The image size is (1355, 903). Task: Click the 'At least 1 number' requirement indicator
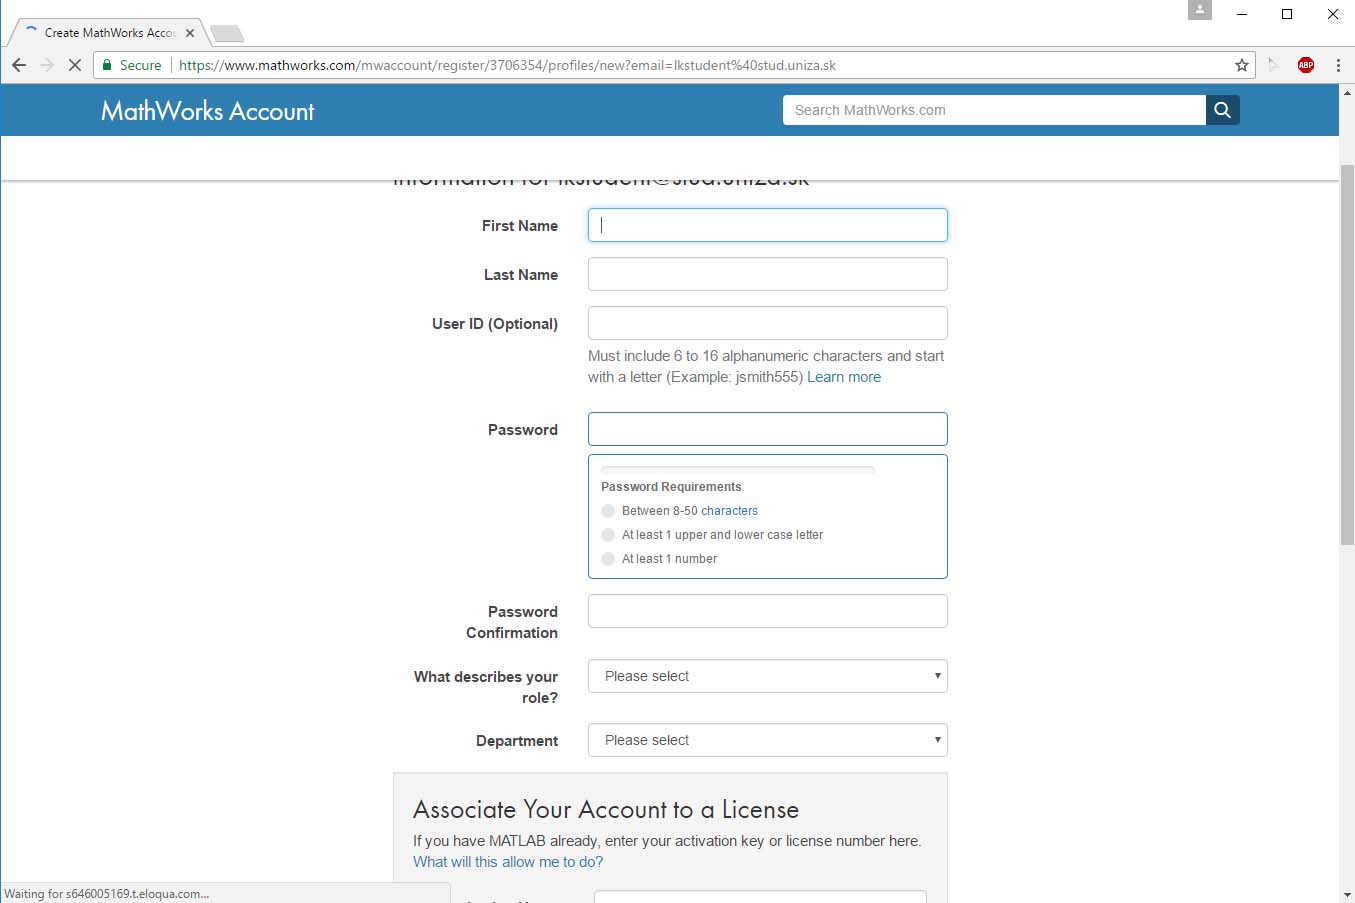608,559
